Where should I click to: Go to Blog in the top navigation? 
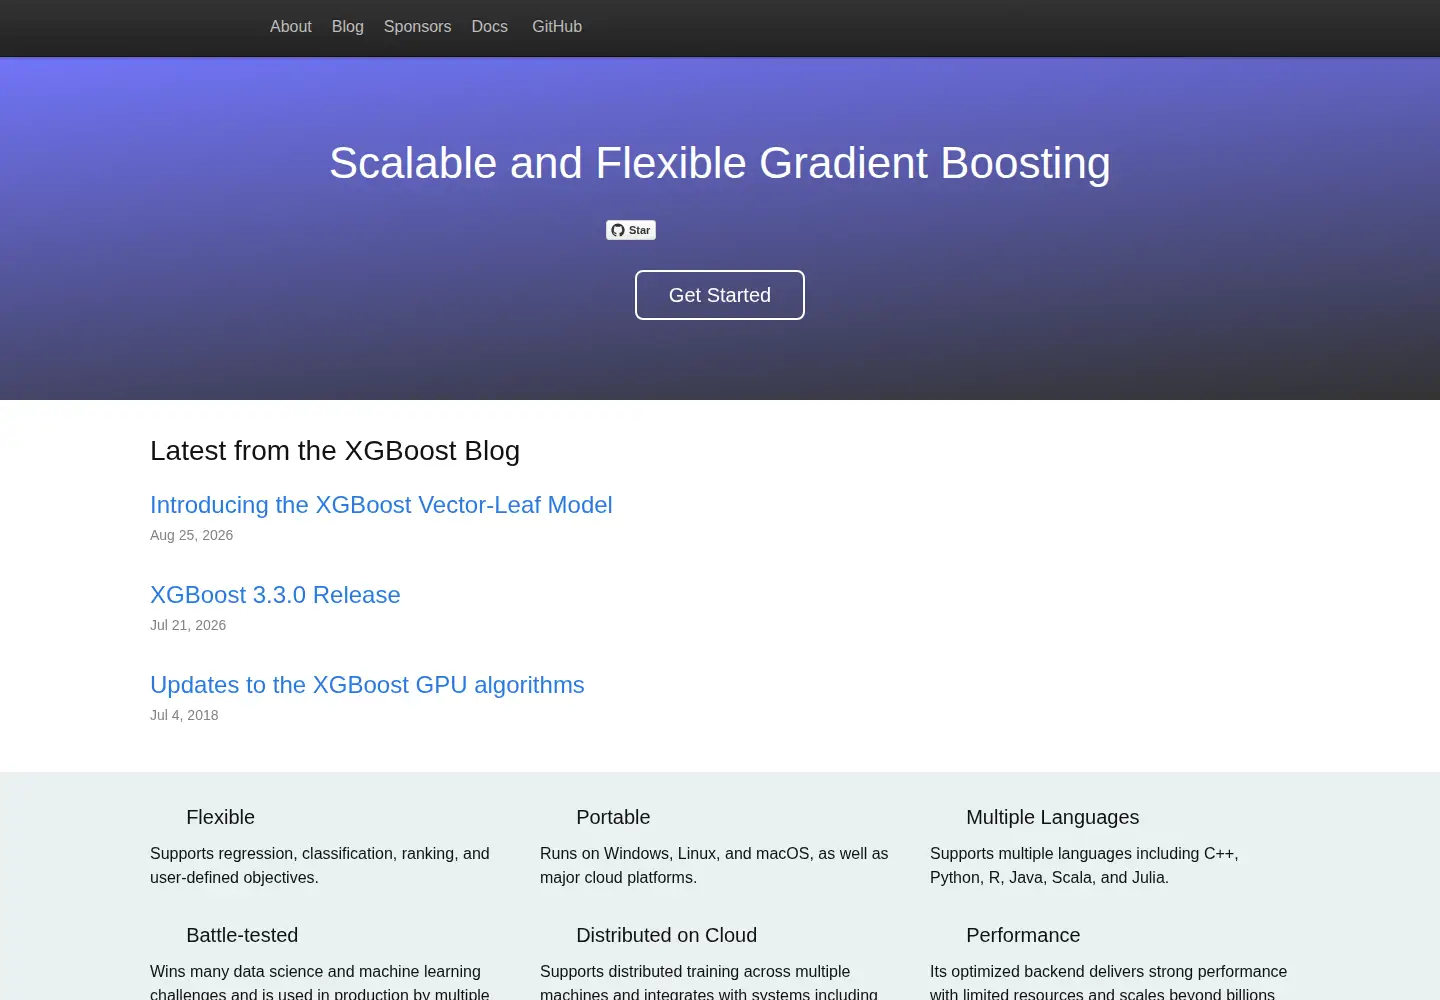coord(347,27)
